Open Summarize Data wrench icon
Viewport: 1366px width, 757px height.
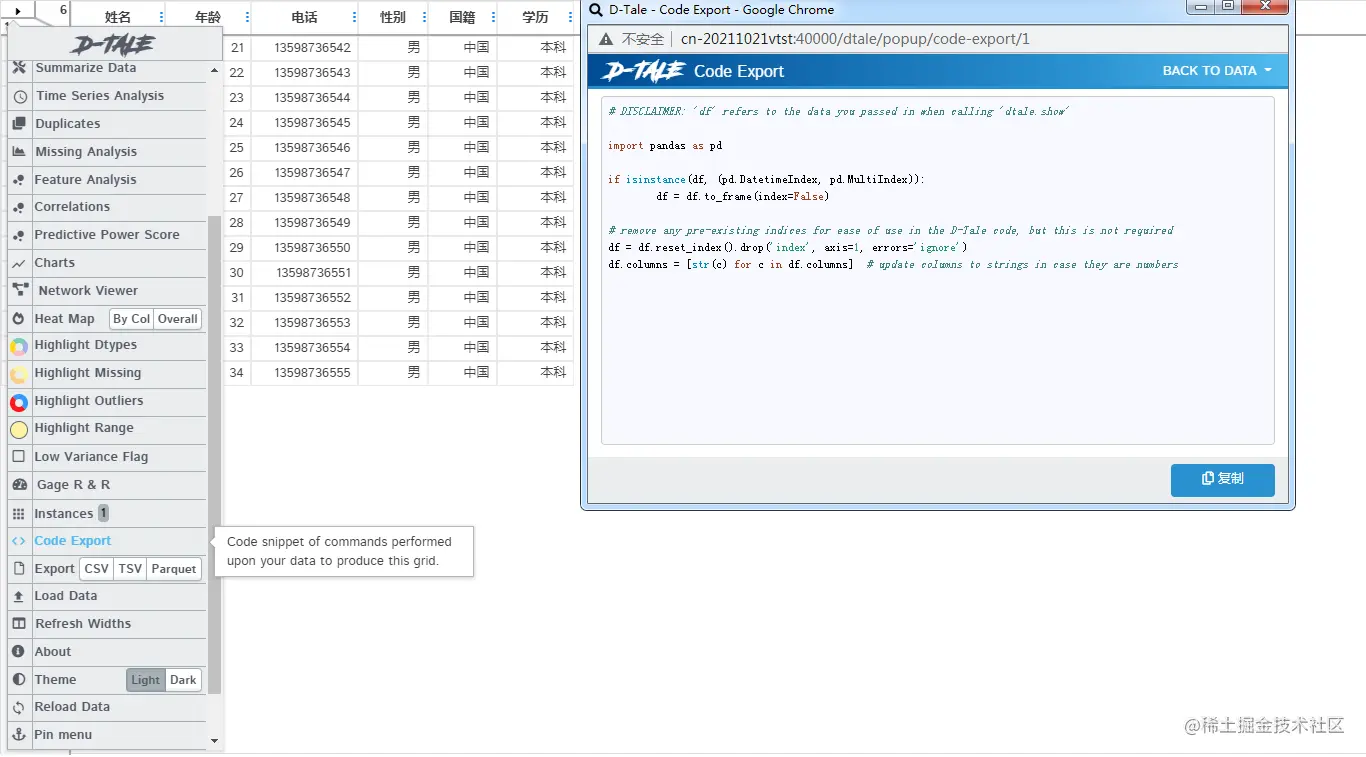click(19, 68)
